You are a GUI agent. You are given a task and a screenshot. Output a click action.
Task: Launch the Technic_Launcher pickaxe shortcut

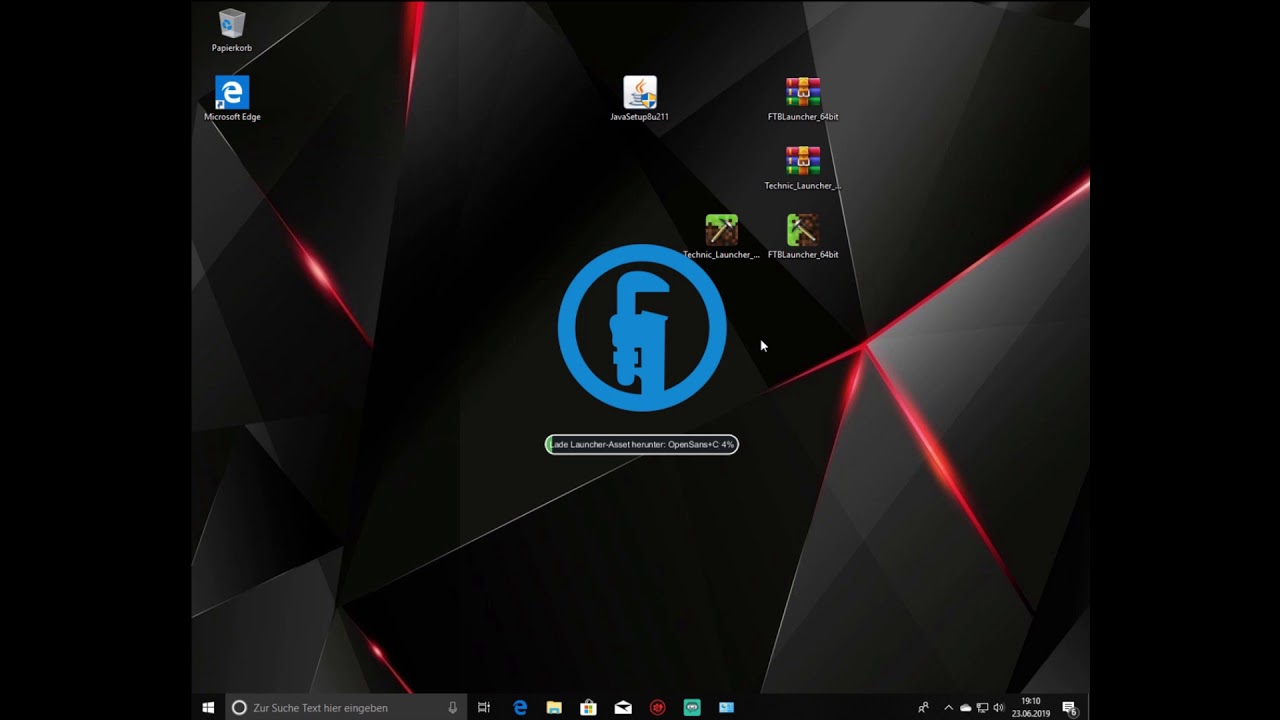click(720, 230)
